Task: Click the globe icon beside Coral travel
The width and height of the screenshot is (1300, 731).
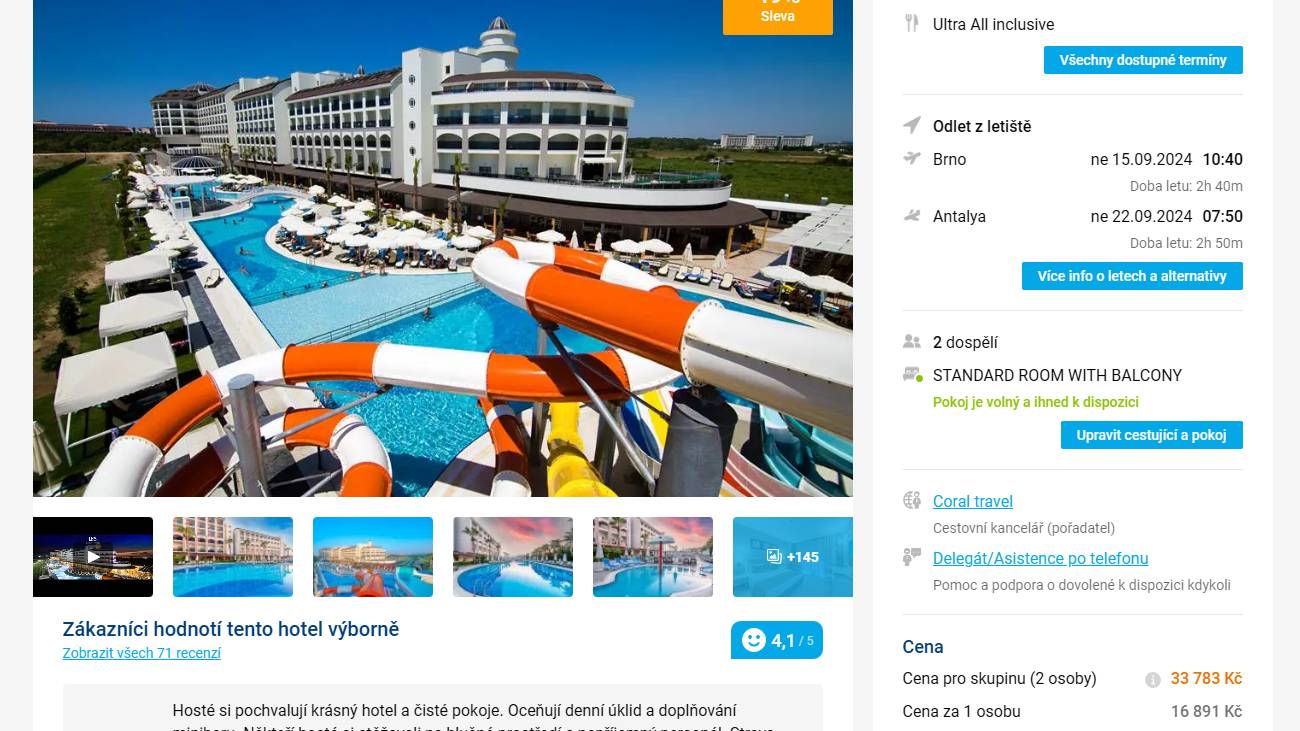Action: pyautogui.click(x=911, y=500)
